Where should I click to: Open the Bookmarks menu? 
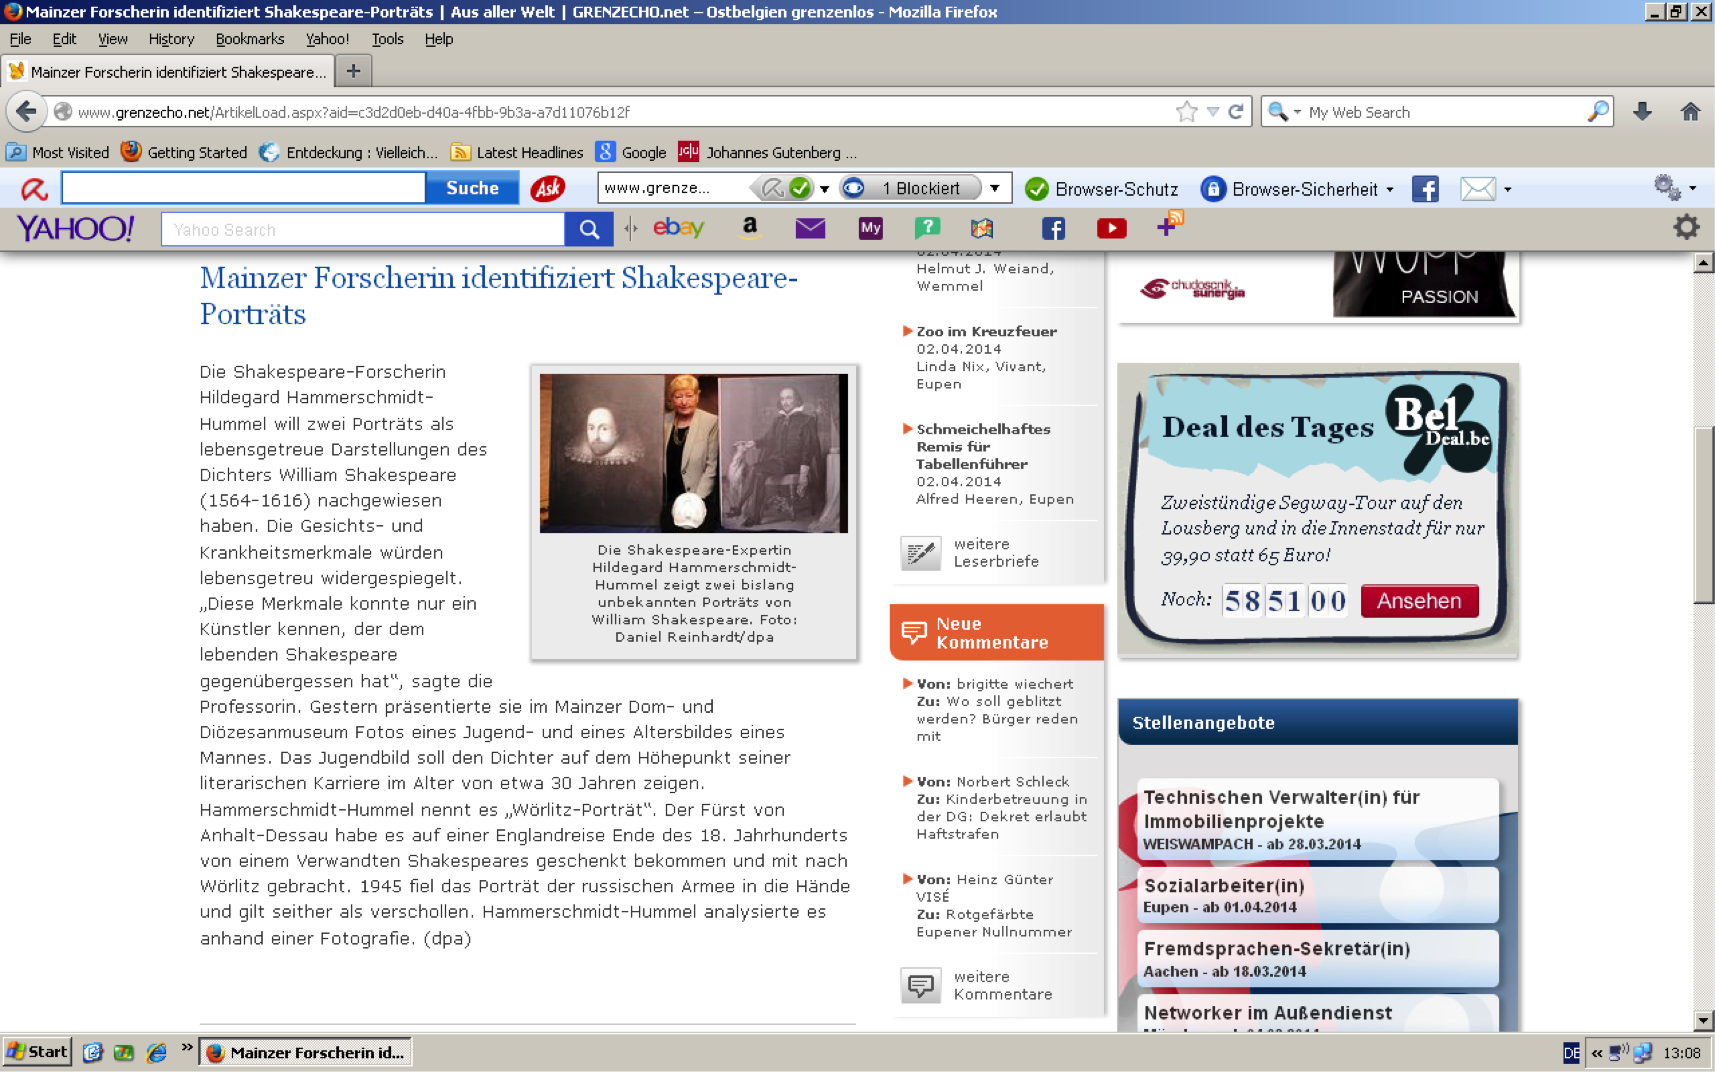click(x=250, y=39)
